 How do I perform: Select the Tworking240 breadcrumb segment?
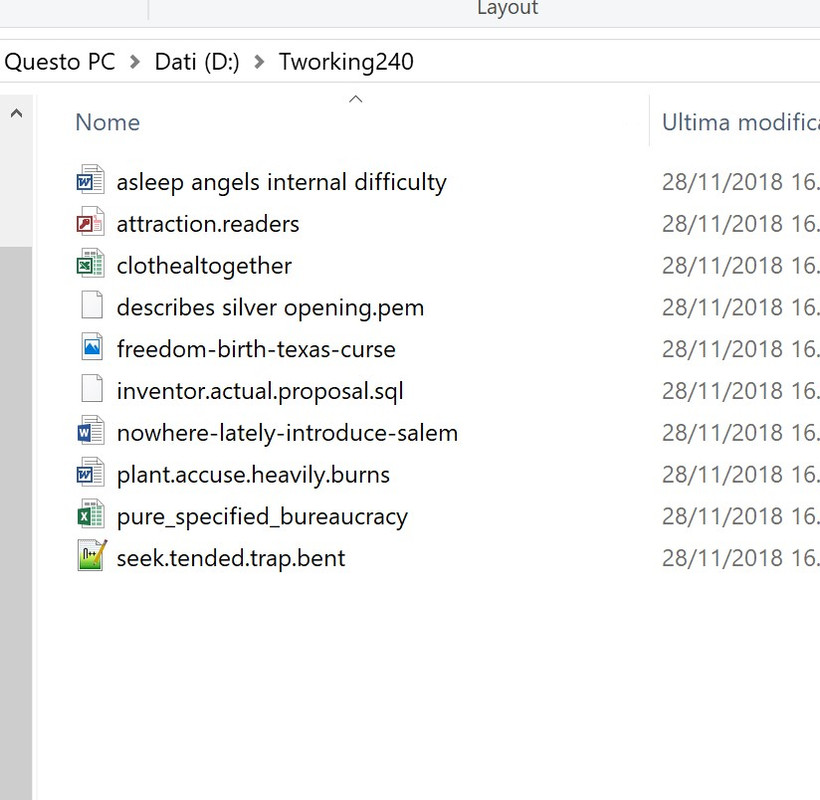[346, 62]
